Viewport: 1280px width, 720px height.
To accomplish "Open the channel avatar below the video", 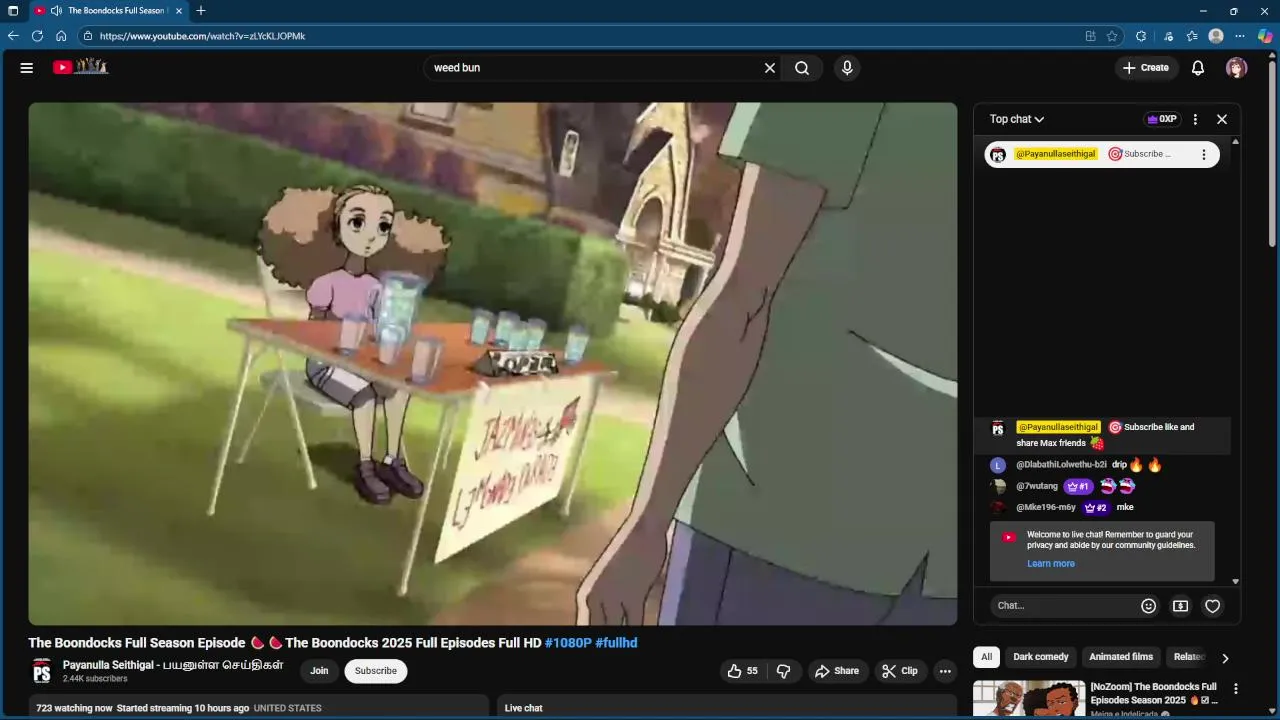I will (x=42, y=671).
